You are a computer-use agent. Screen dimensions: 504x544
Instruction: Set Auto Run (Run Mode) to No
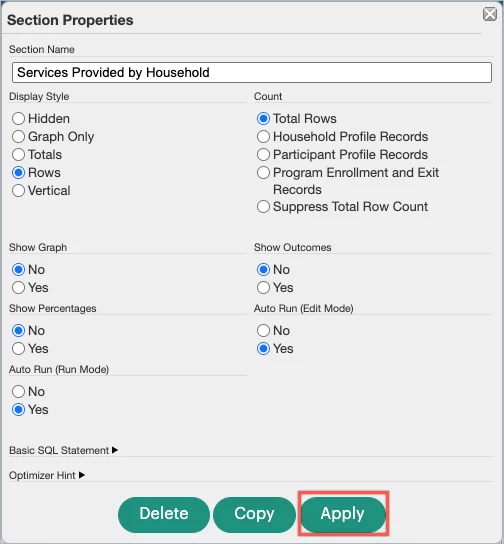click(x=18, y=392)
